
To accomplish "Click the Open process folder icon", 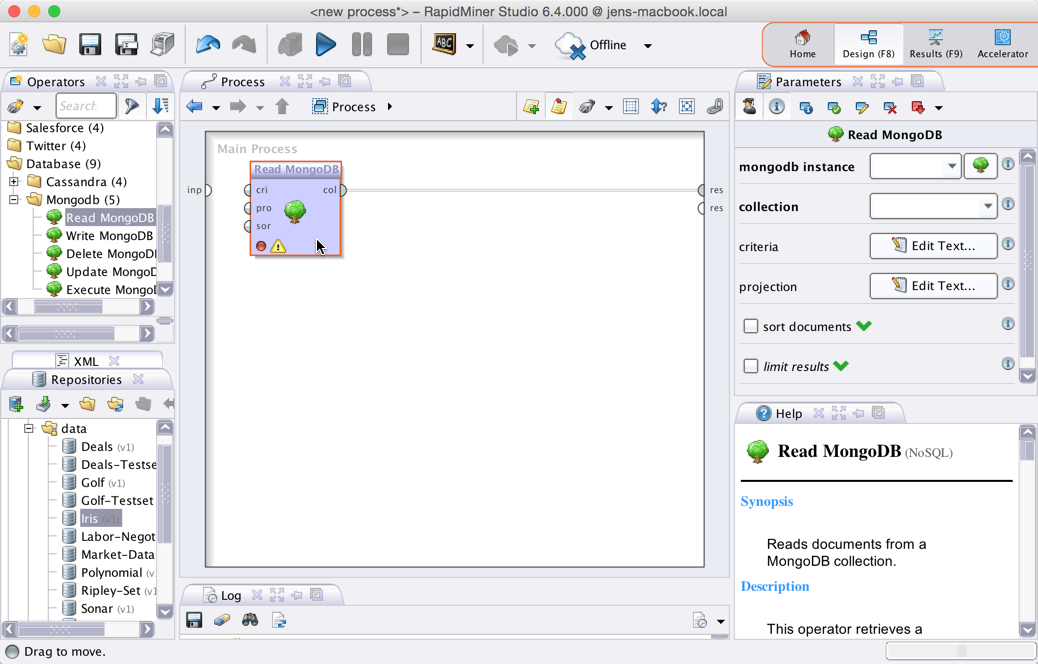I will pos(54,45).
